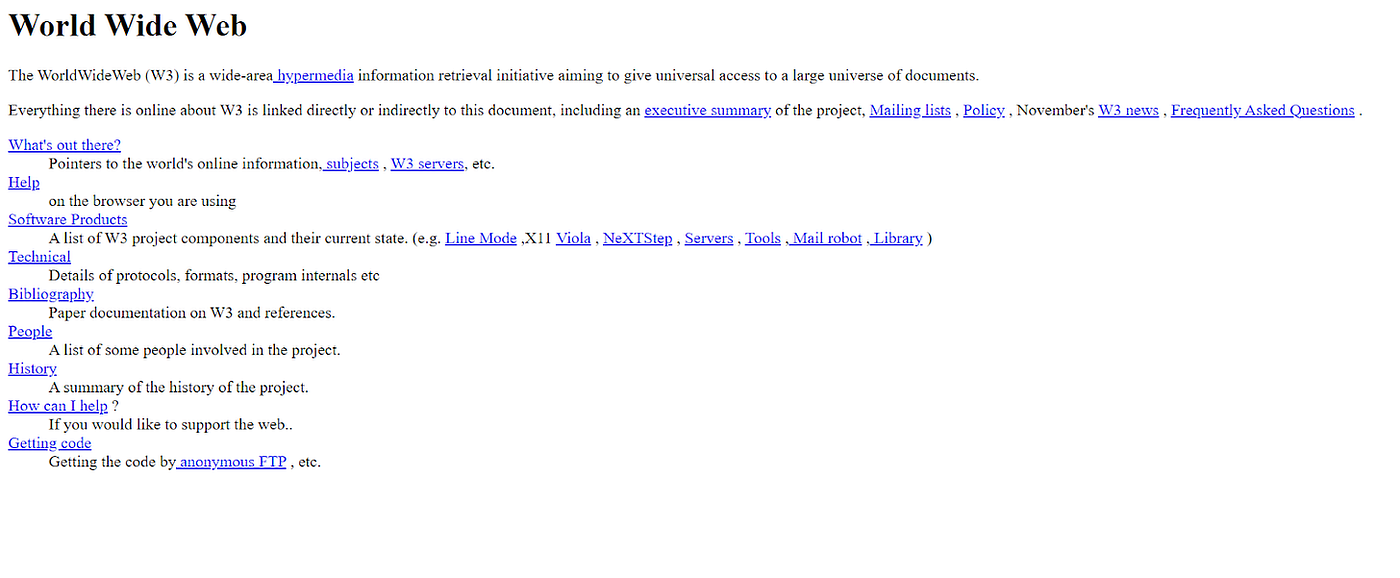Open the How can I help link

coord(58,406)
